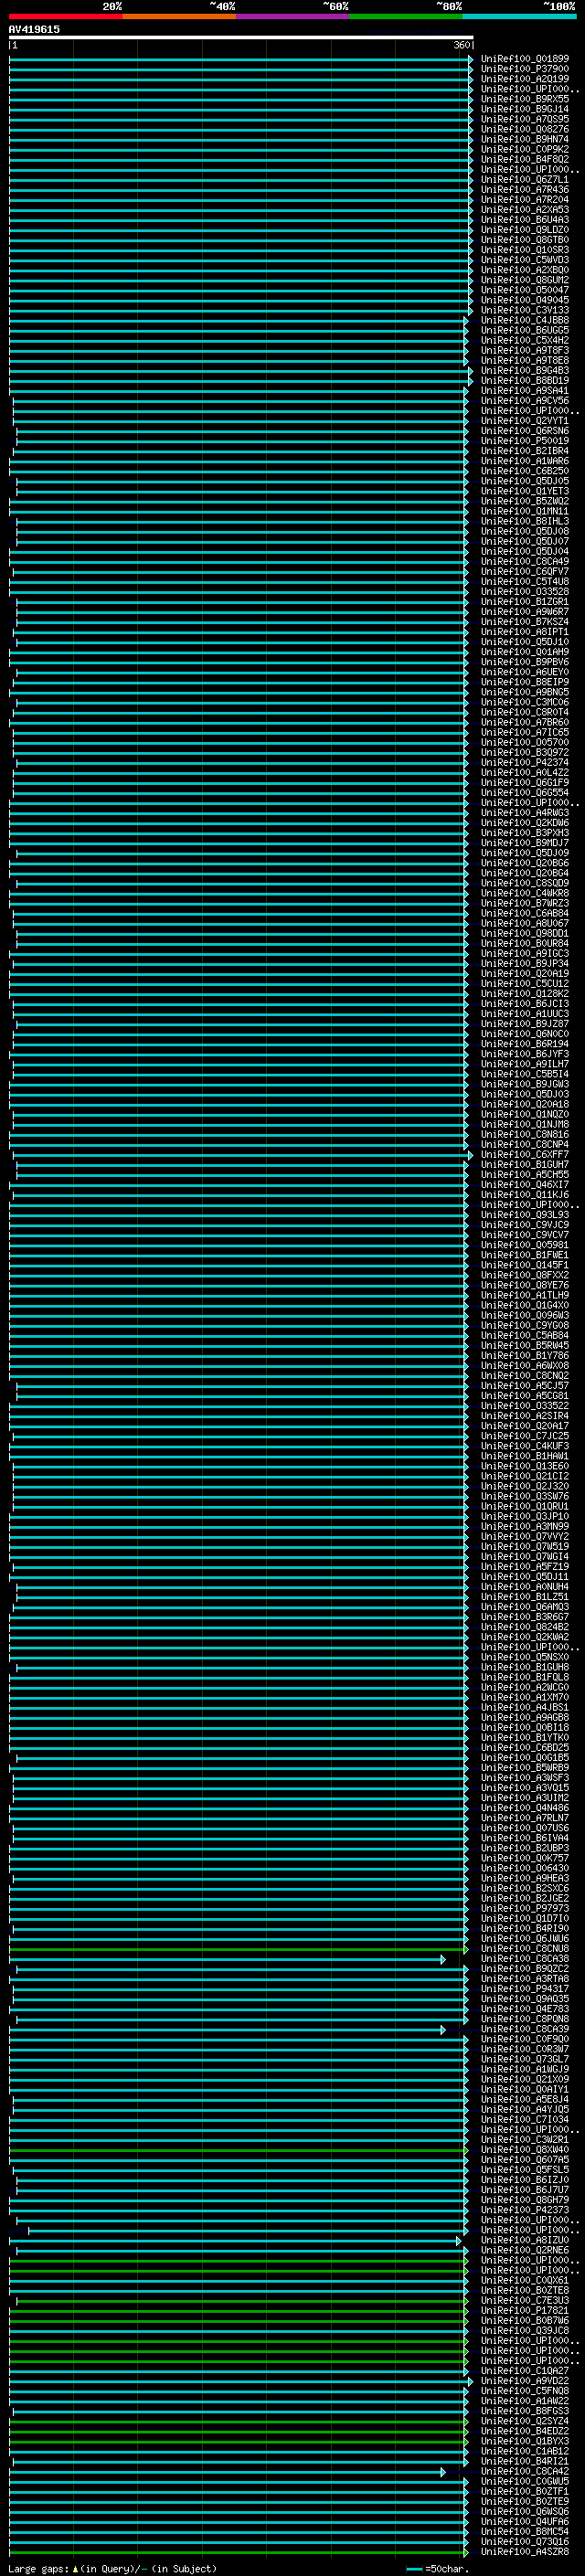The width and height of the screenshot is (585, 2576).
Task: Pick the UniRef100_A1WAR6 row label
Action: (524, 461)
